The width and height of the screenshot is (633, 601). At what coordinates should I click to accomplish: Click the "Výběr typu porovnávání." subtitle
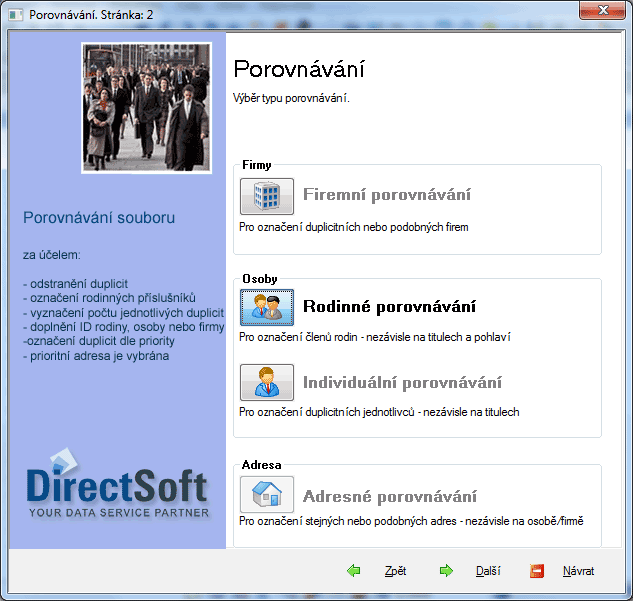(x=291, y=98)
